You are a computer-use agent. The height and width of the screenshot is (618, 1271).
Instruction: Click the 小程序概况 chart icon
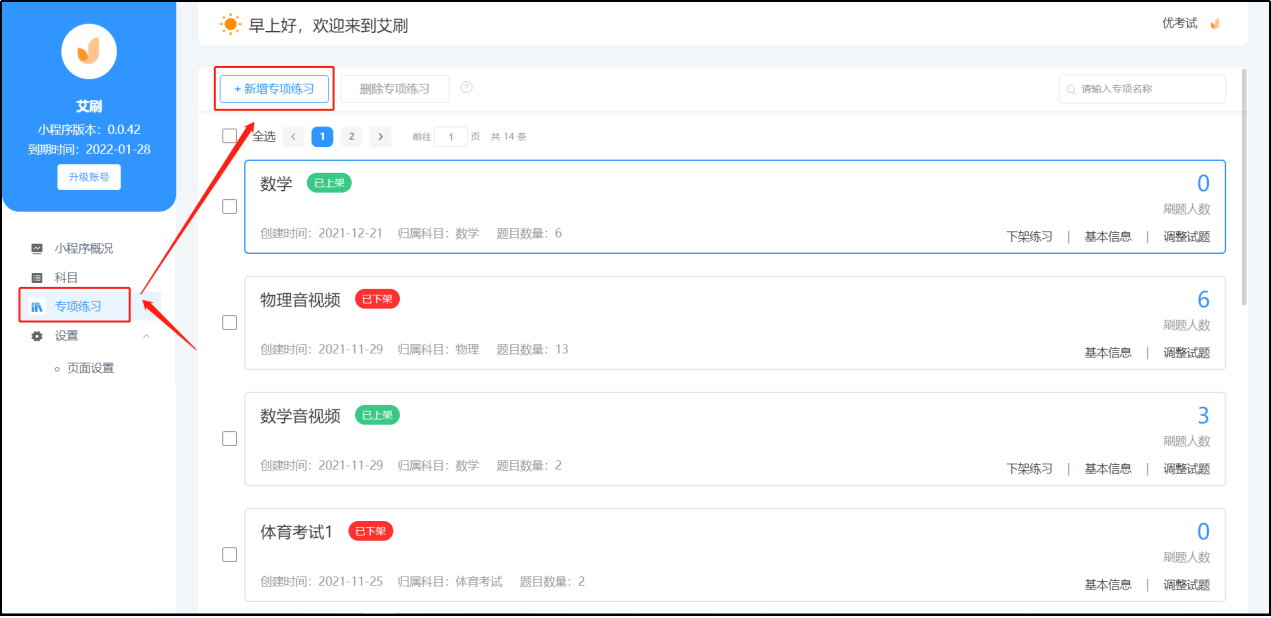click(x=37, y=248)
